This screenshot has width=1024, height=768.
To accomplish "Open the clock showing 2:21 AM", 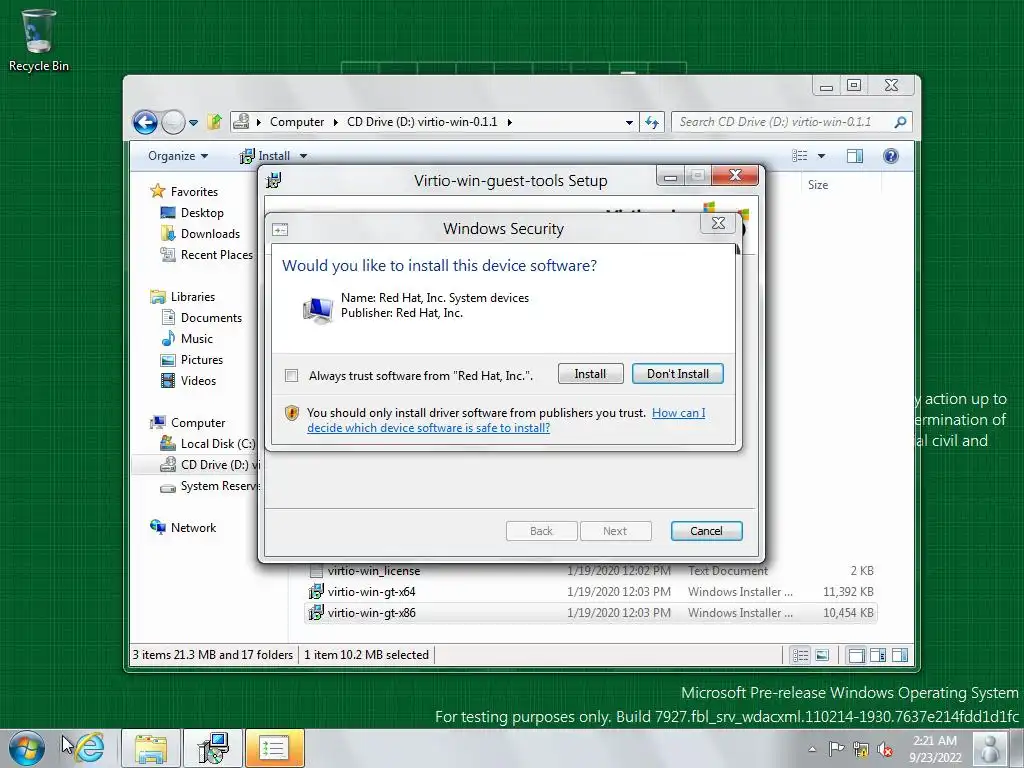I will [x=935, y=749].
